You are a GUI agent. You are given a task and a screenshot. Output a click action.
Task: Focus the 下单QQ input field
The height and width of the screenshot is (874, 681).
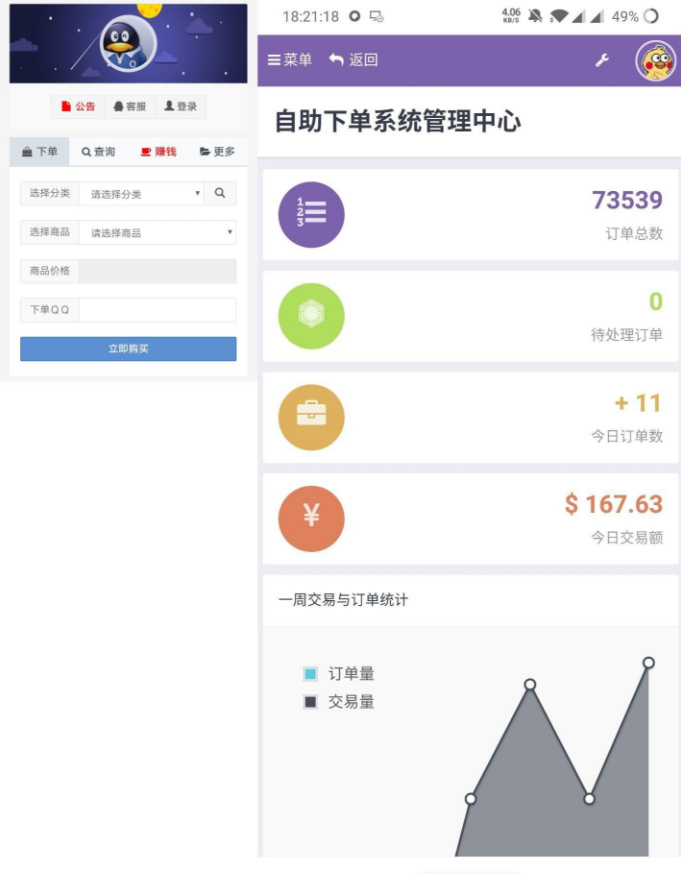coord(157,310)
